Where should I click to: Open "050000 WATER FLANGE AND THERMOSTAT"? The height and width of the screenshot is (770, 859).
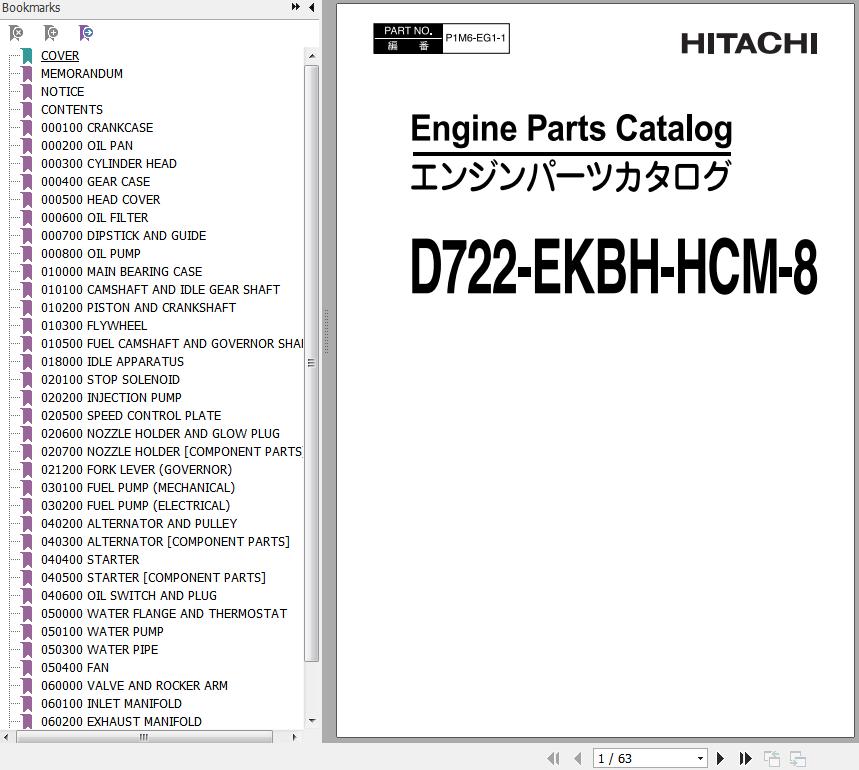click(164, 614)
